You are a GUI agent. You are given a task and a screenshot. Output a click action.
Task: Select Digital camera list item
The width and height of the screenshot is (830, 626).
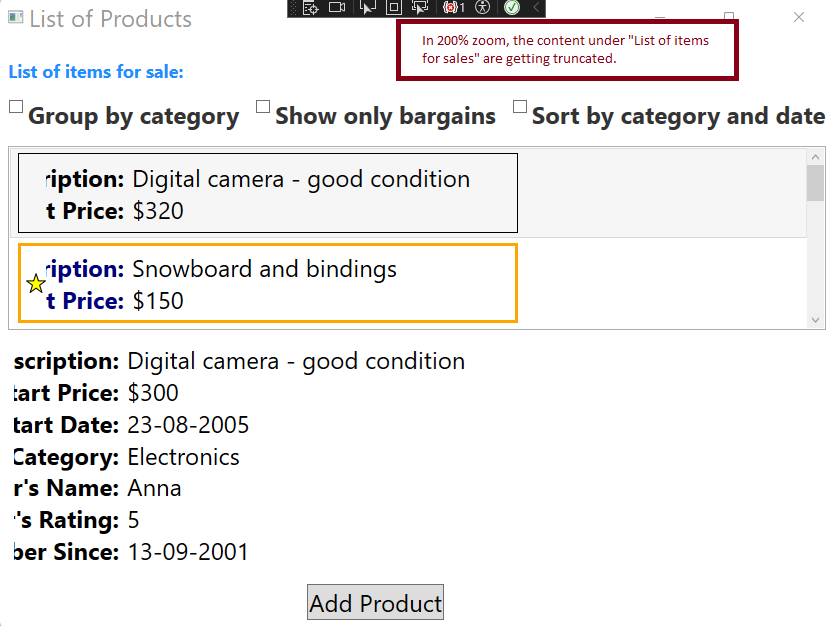(x=408, y=193)
